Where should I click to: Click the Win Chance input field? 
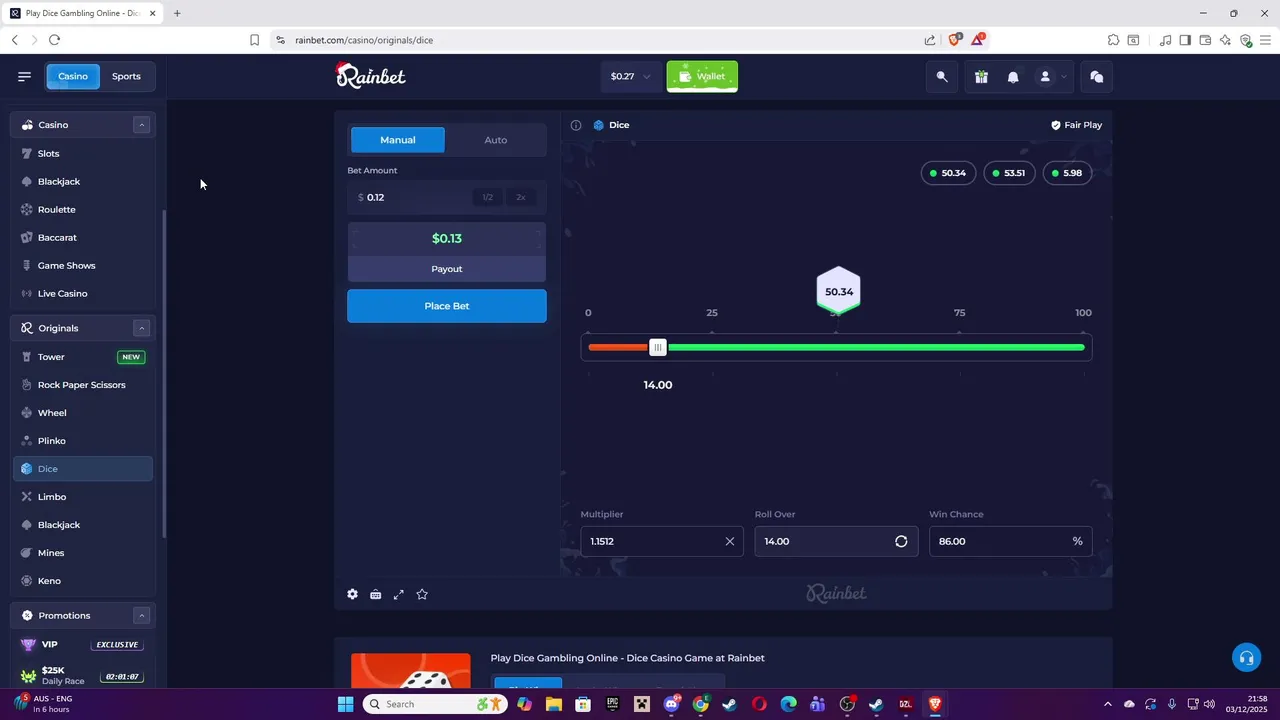(x=1010, y=541)
